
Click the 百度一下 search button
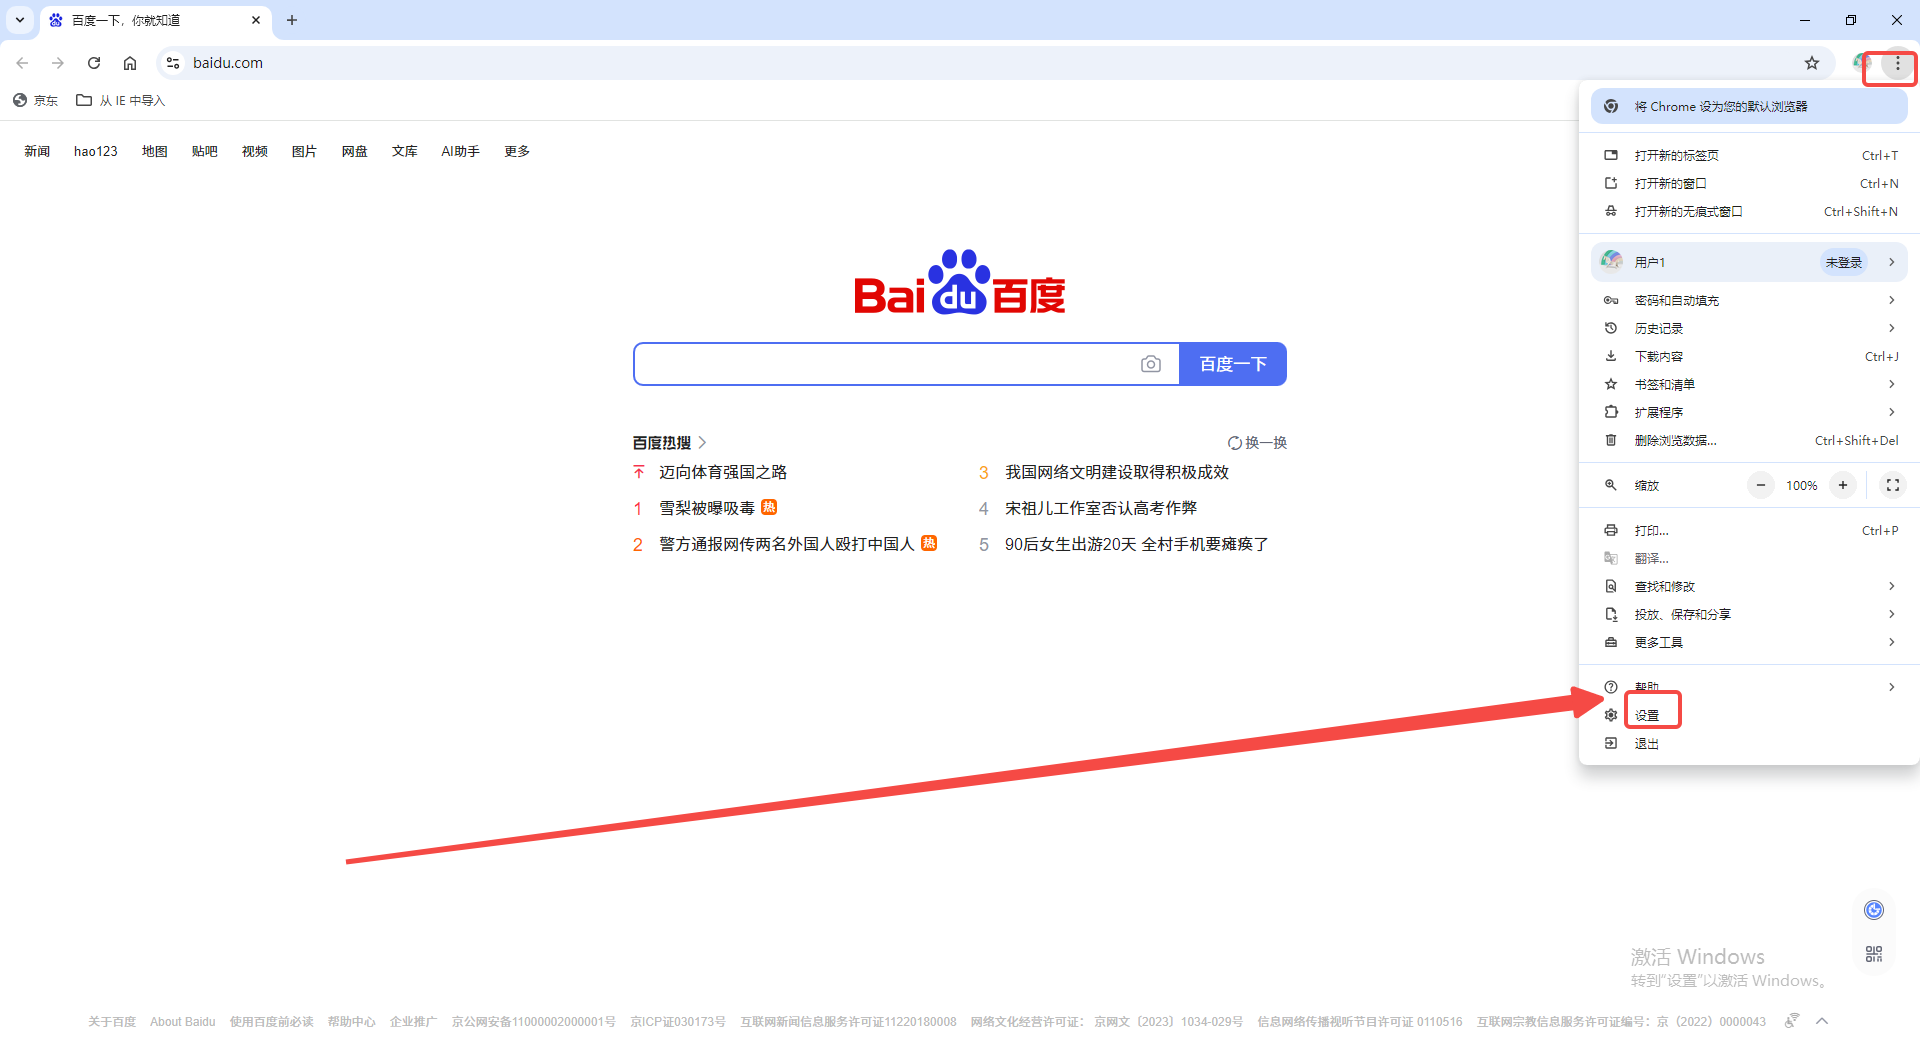[x=1233, y=364]
